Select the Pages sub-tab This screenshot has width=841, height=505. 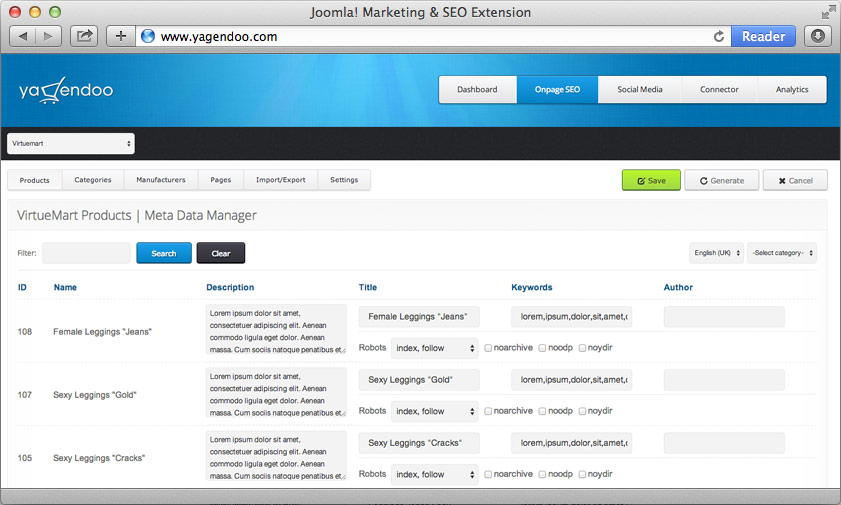tap(220, 180)
